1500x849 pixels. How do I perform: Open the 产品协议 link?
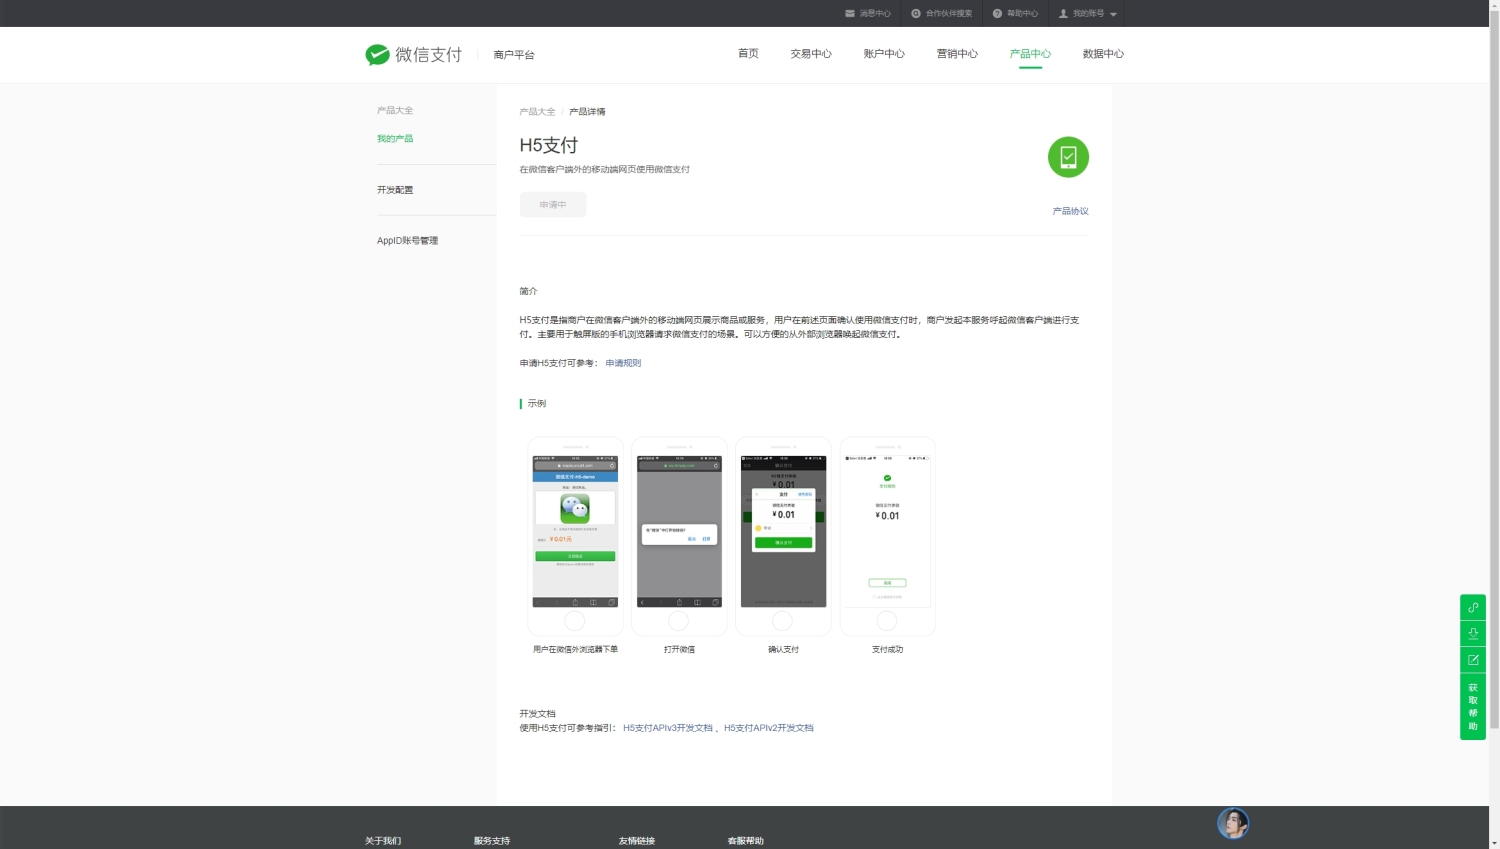click(x=1070, y=211)
